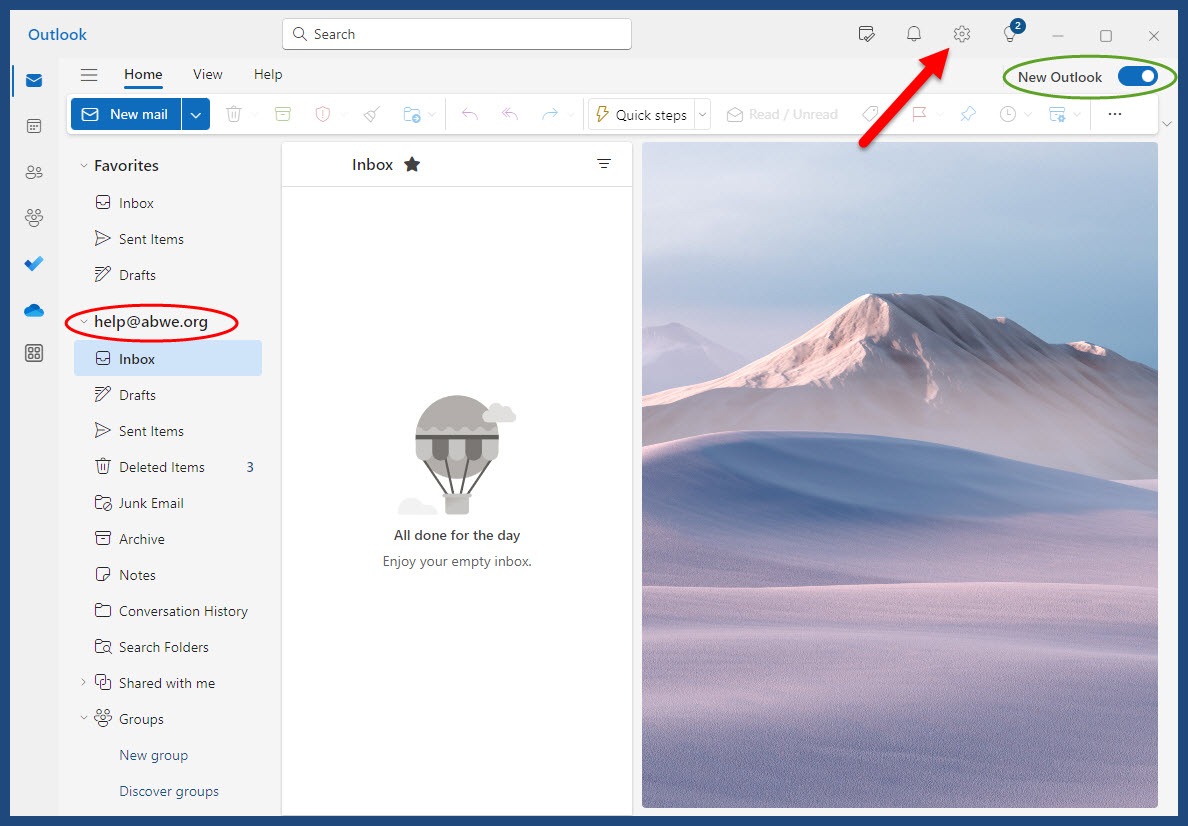
Task: Click the Categorize tag icon
Action: [871, 114]
